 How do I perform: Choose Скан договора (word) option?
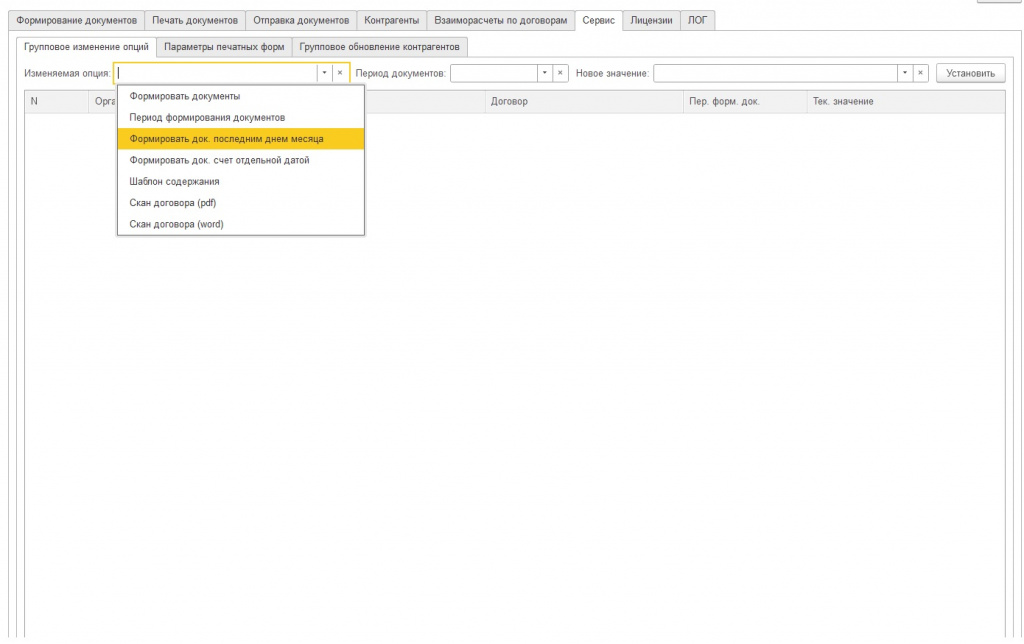[x=240, y=224]
